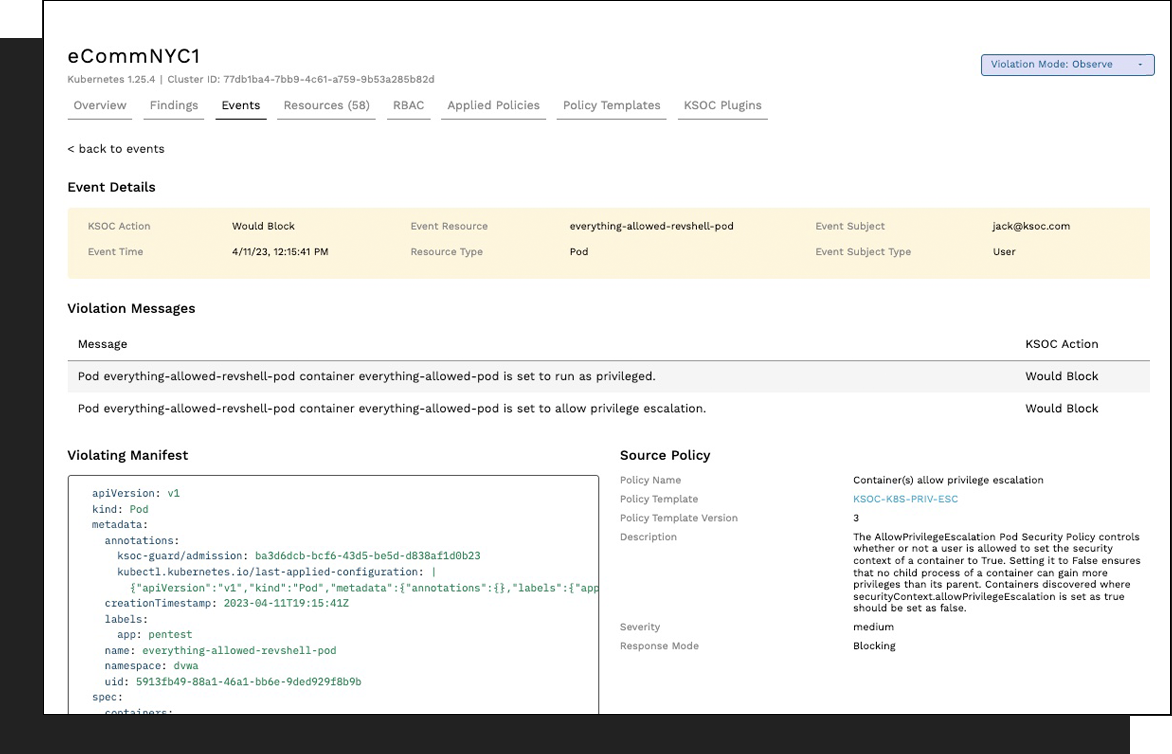The width and height of the screenshot is (1172, 754).
Task: Click the kubectl last-applied-configuration line
Action: pos(277,572)
